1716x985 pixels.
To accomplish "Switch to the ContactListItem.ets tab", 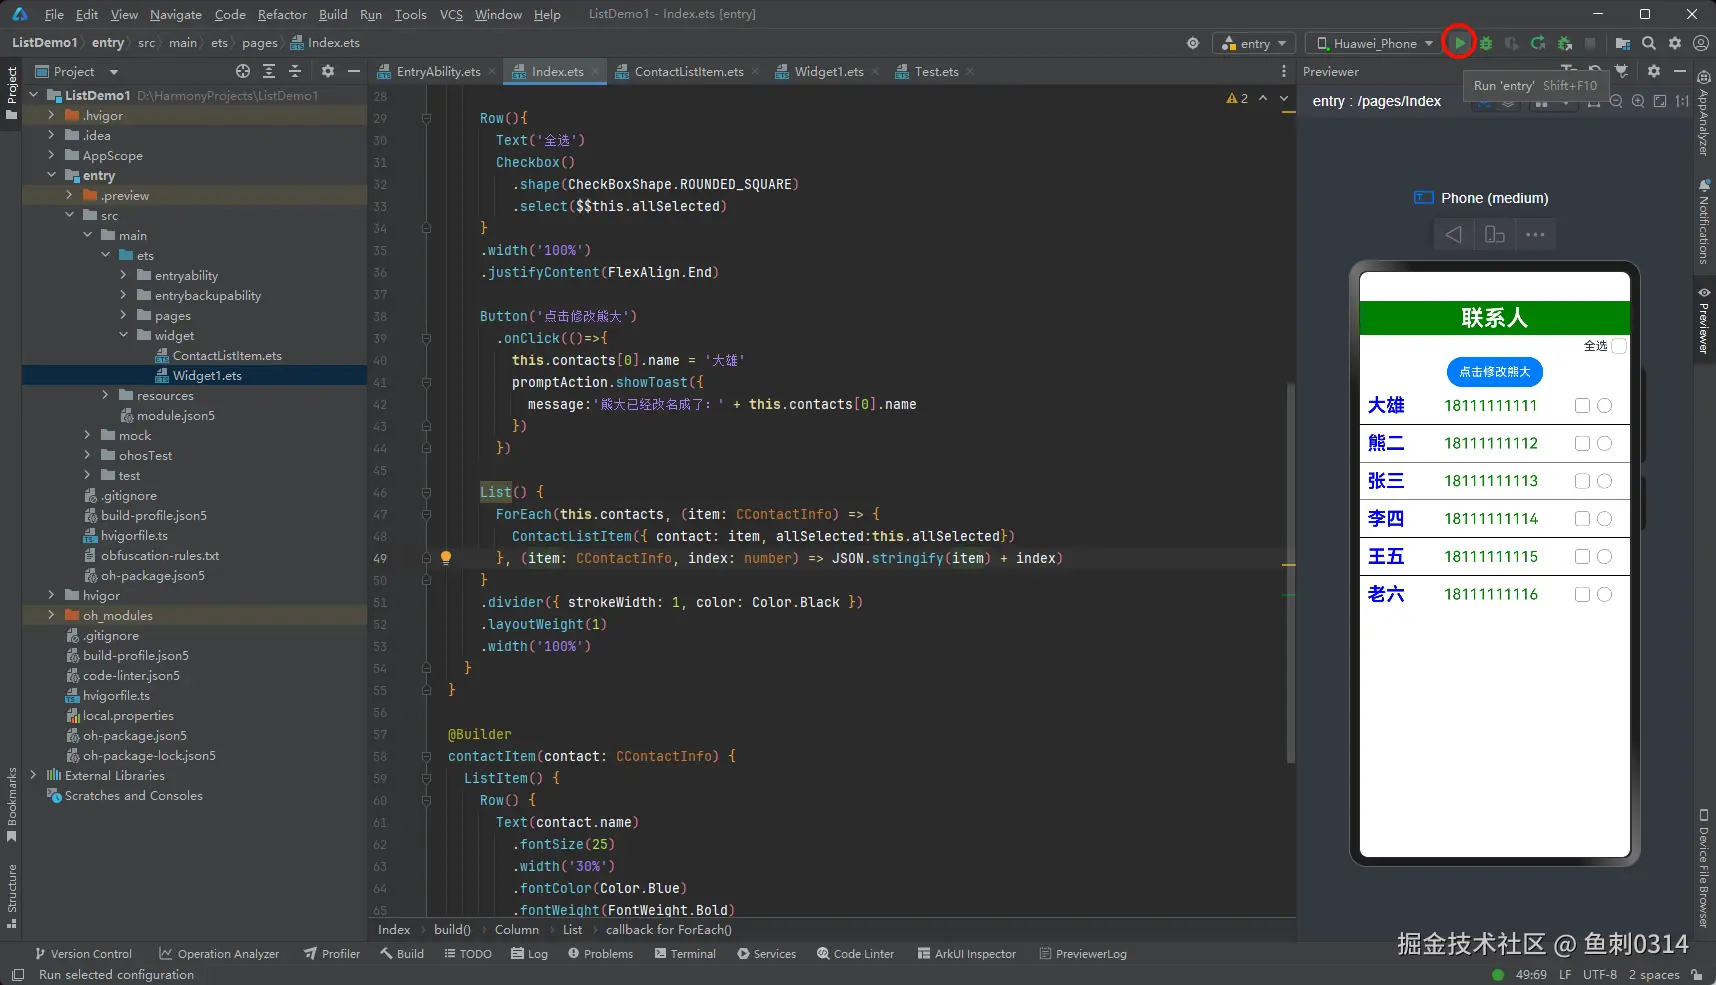I will (688, 71).
